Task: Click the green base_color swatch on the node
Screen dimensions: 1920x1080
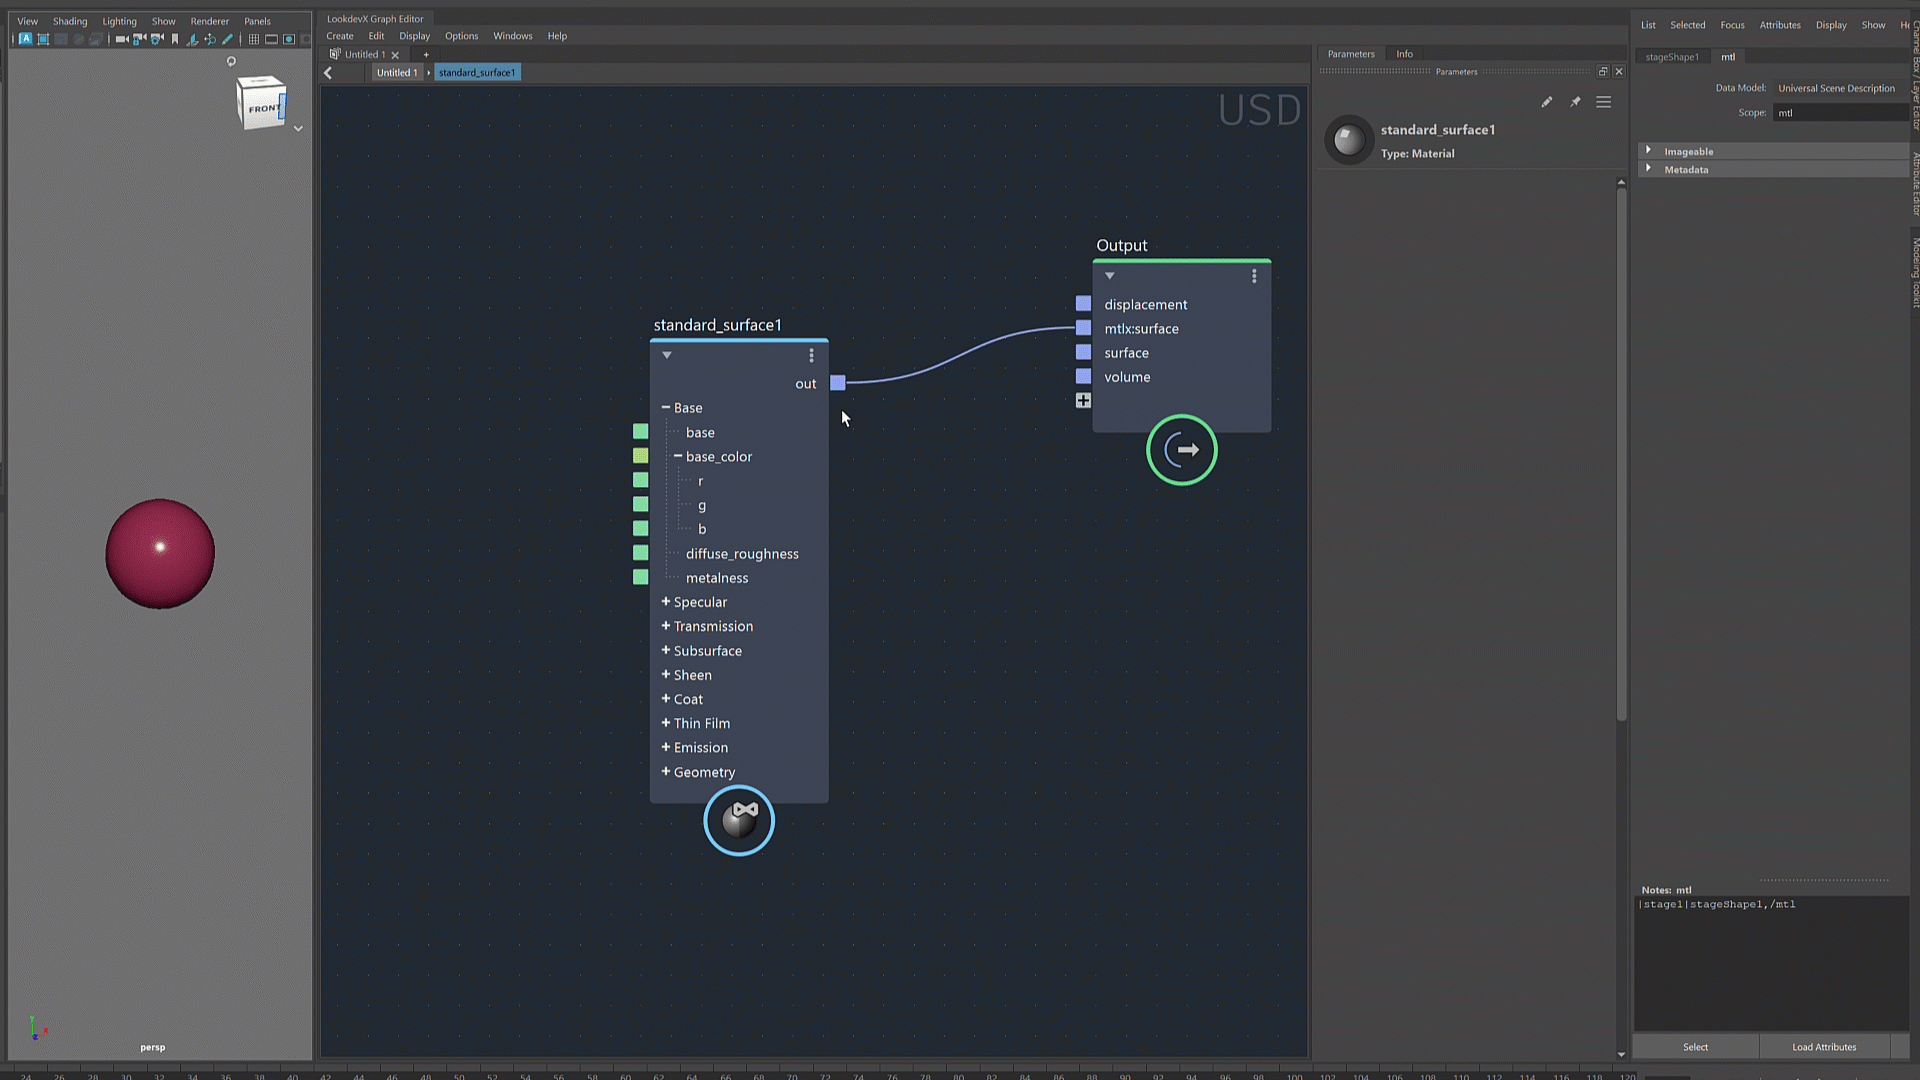Action: click(640, 455)
